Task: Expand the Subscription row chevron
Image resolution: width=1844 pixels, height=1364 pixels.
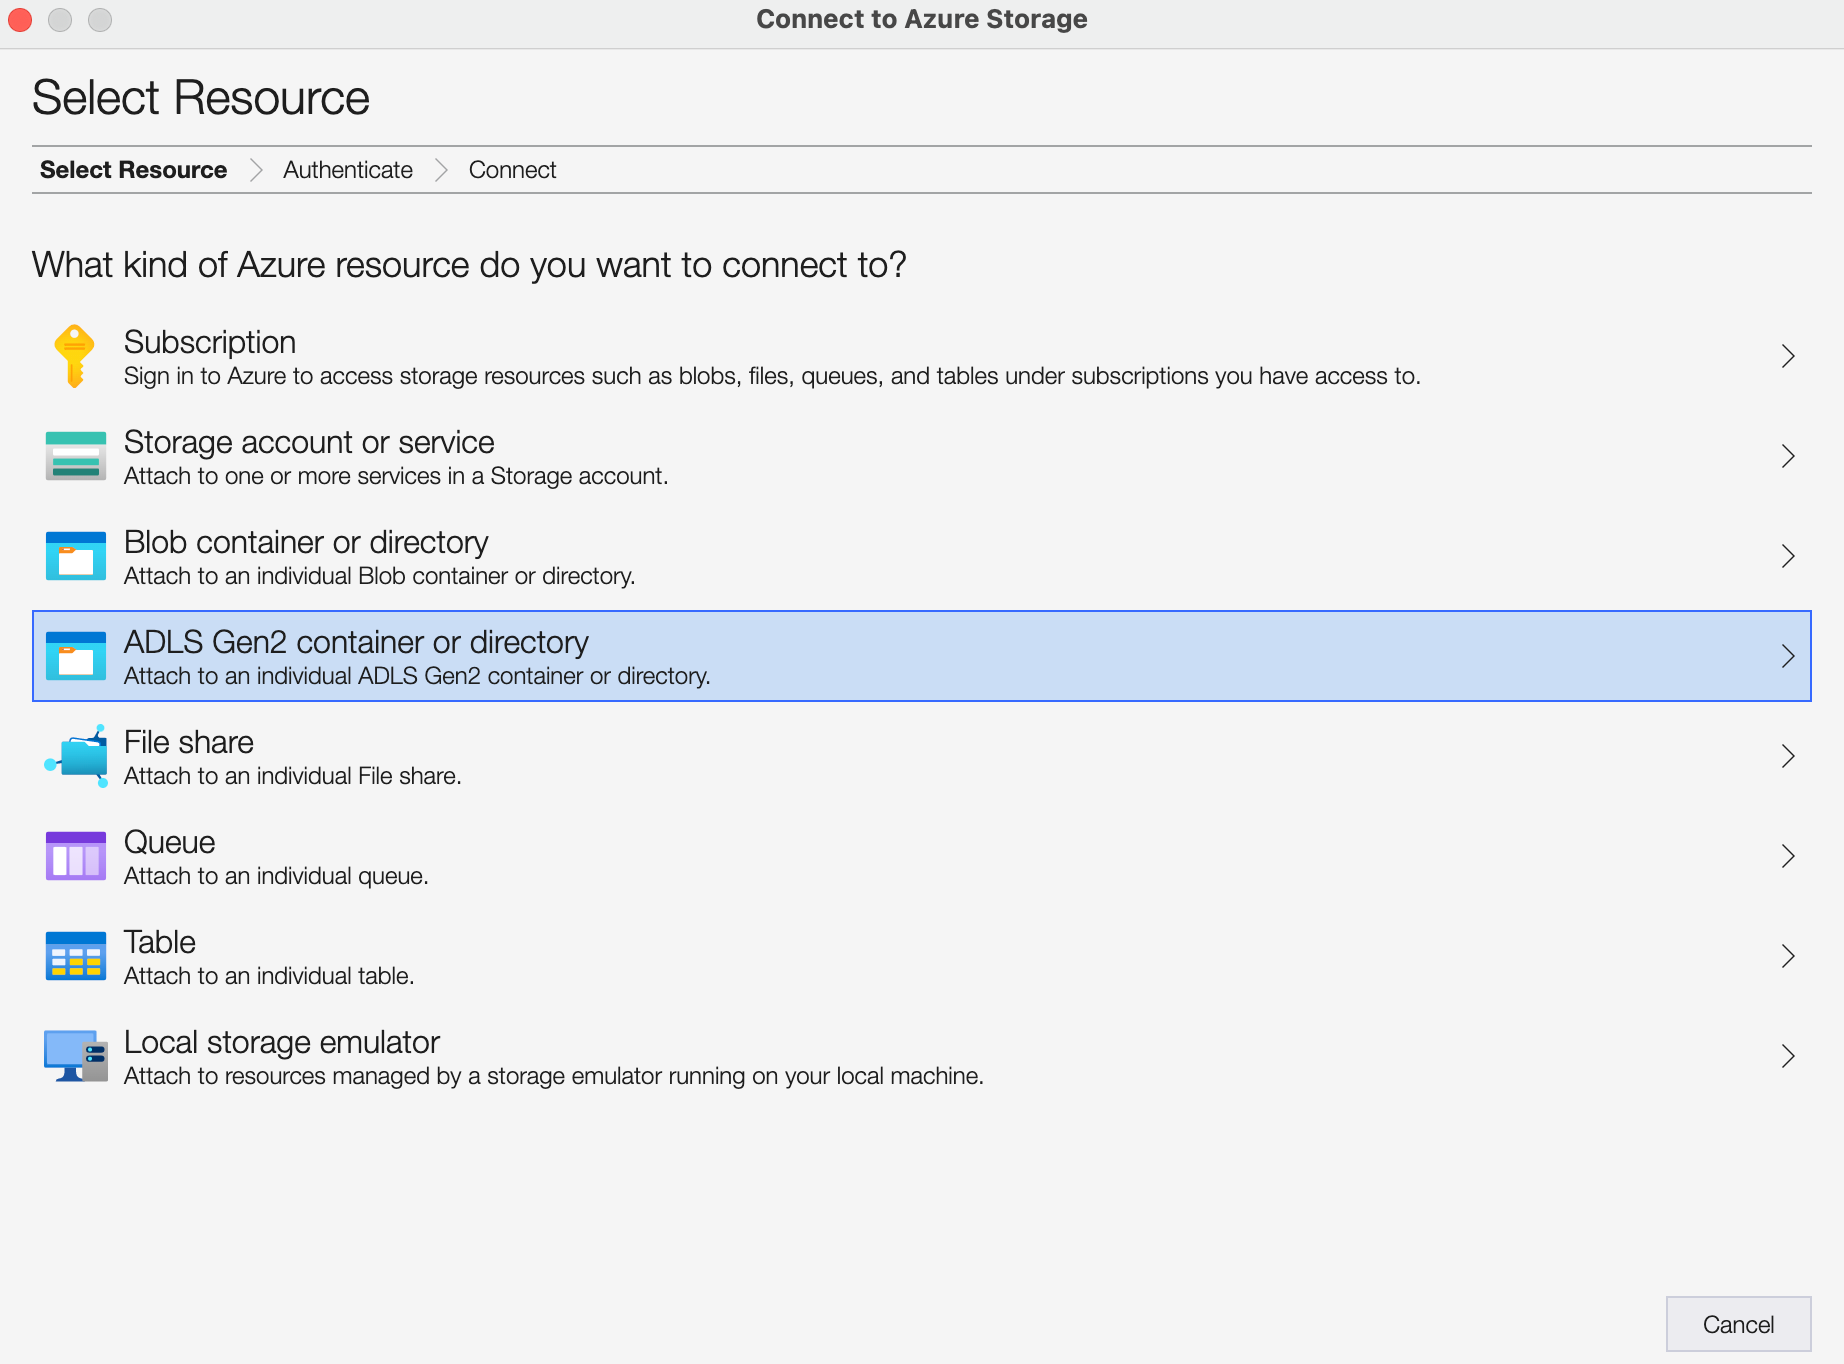Action: (1788, 356)
